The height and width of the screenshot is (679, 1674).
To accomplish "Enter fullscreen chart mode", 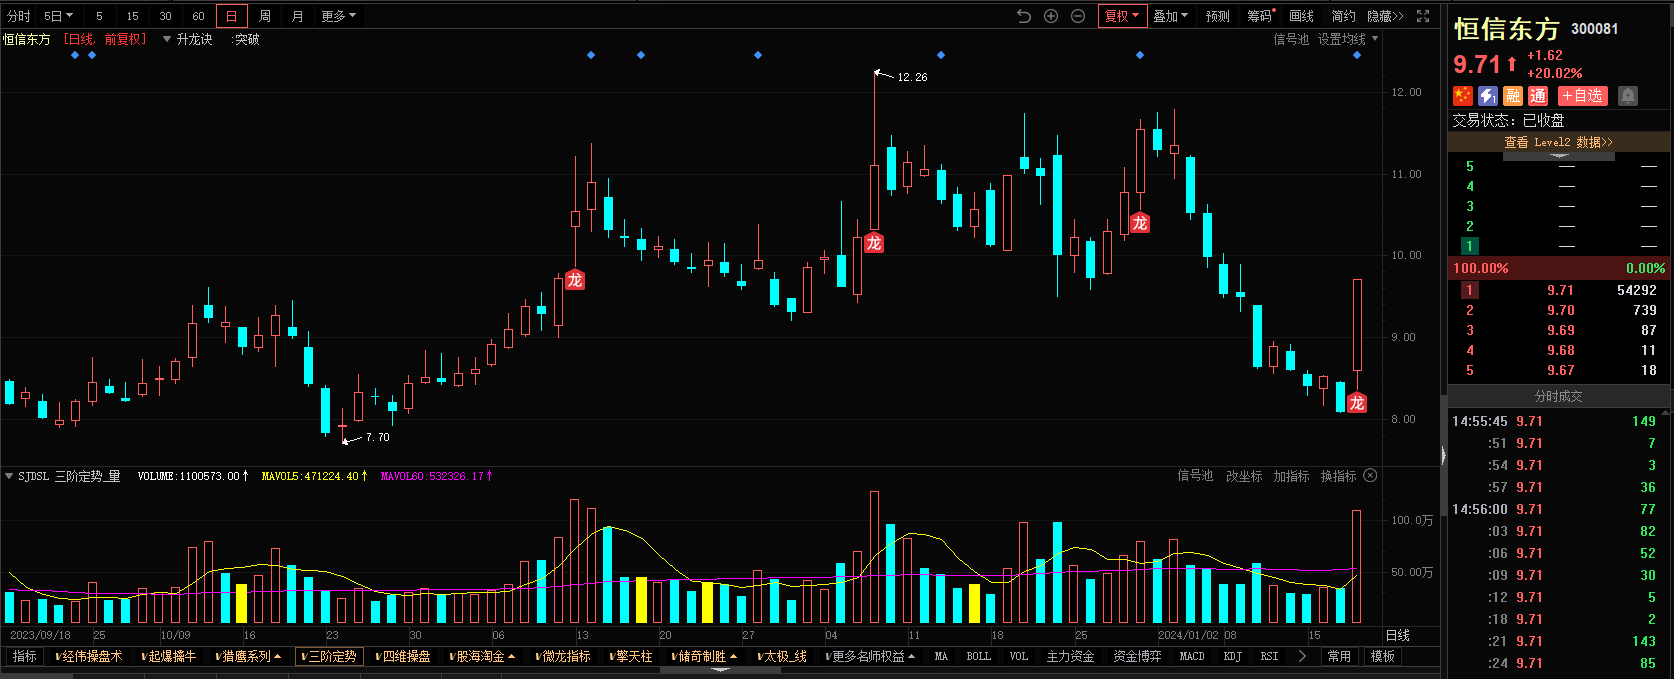I will tap(1423, 16).
